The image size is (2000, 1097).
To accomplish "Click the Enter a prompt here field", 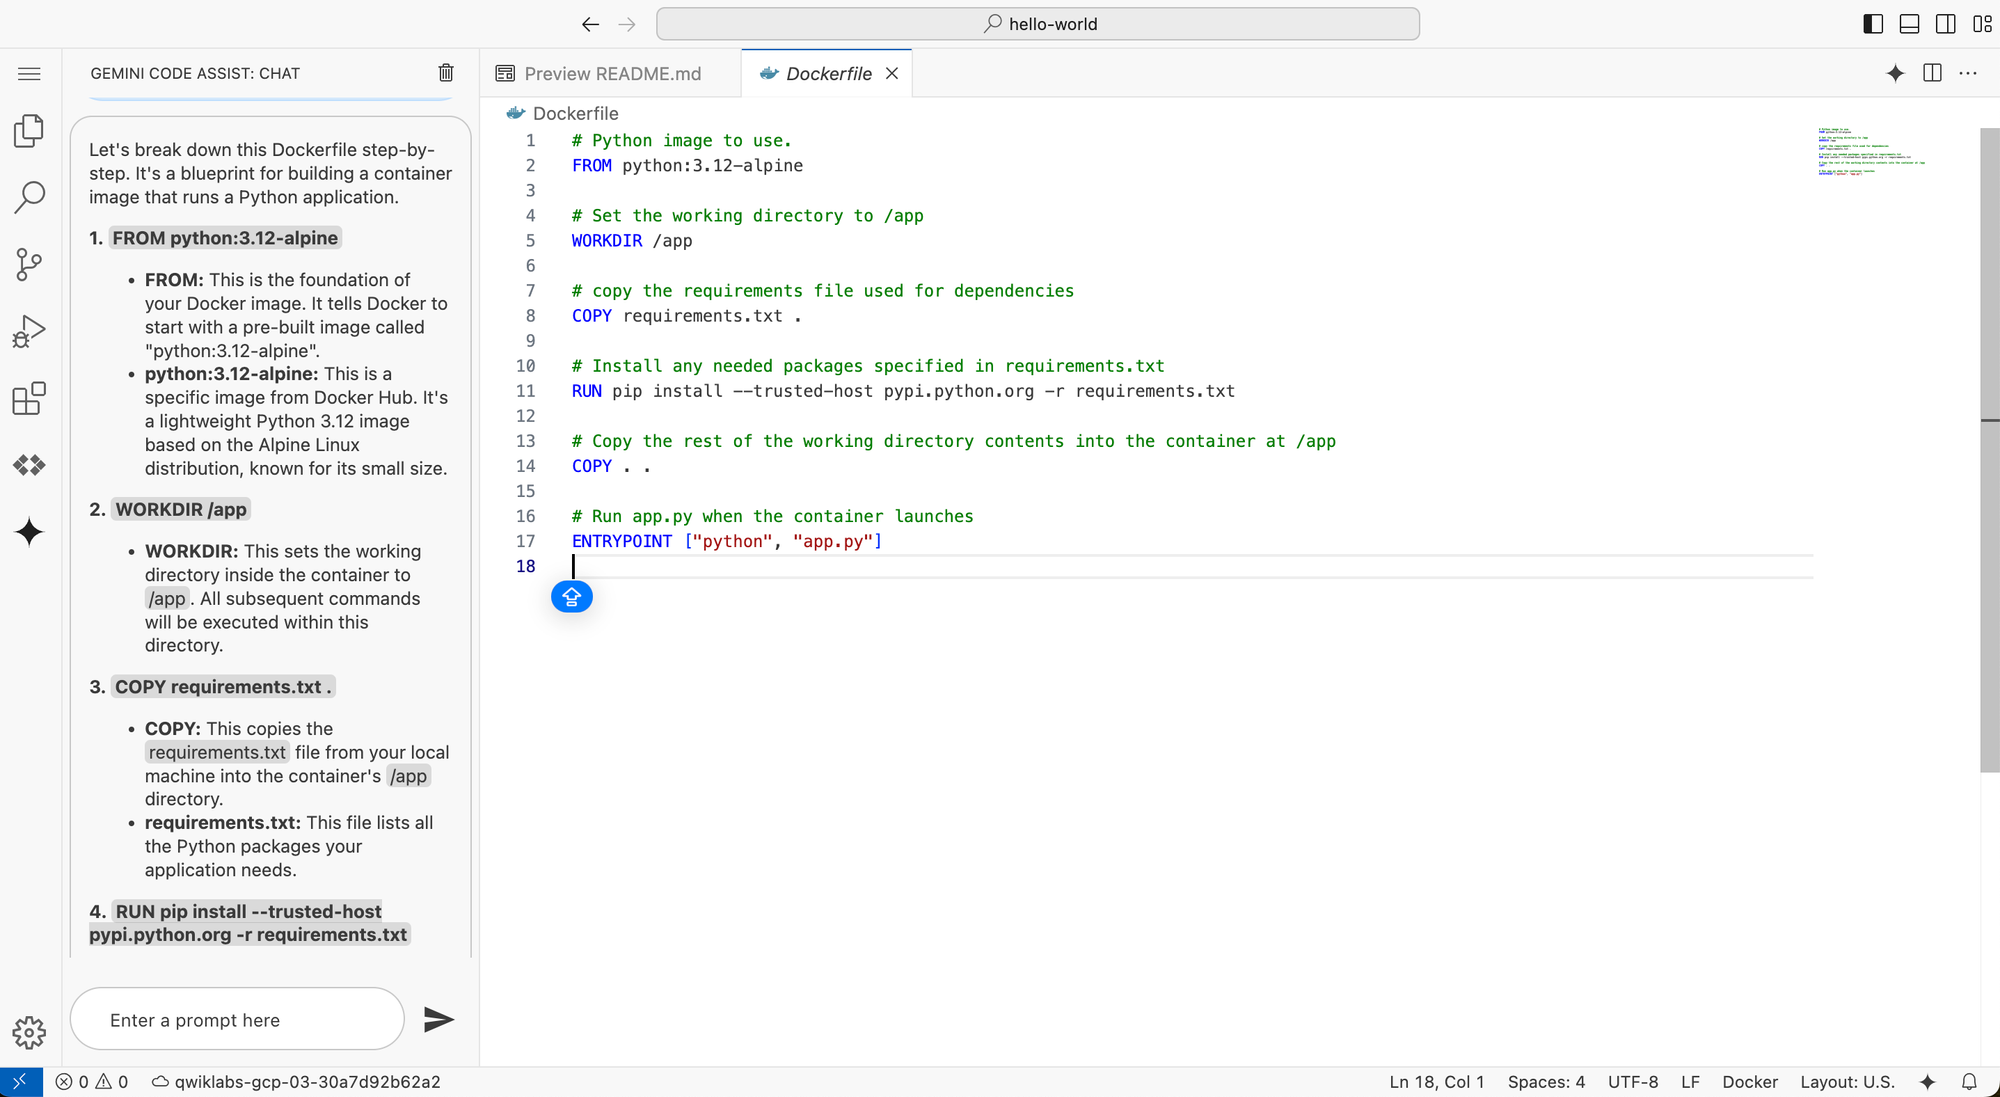I will point(237,1020).
